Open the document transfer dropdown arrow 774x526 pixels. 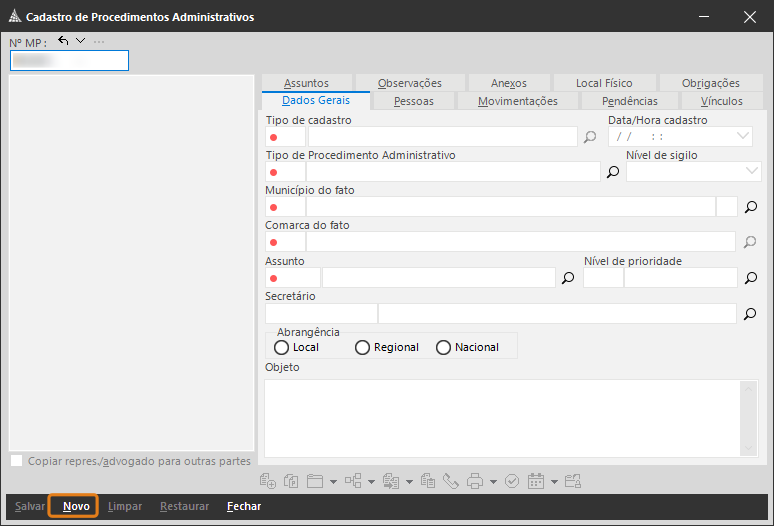coord(409,482)
